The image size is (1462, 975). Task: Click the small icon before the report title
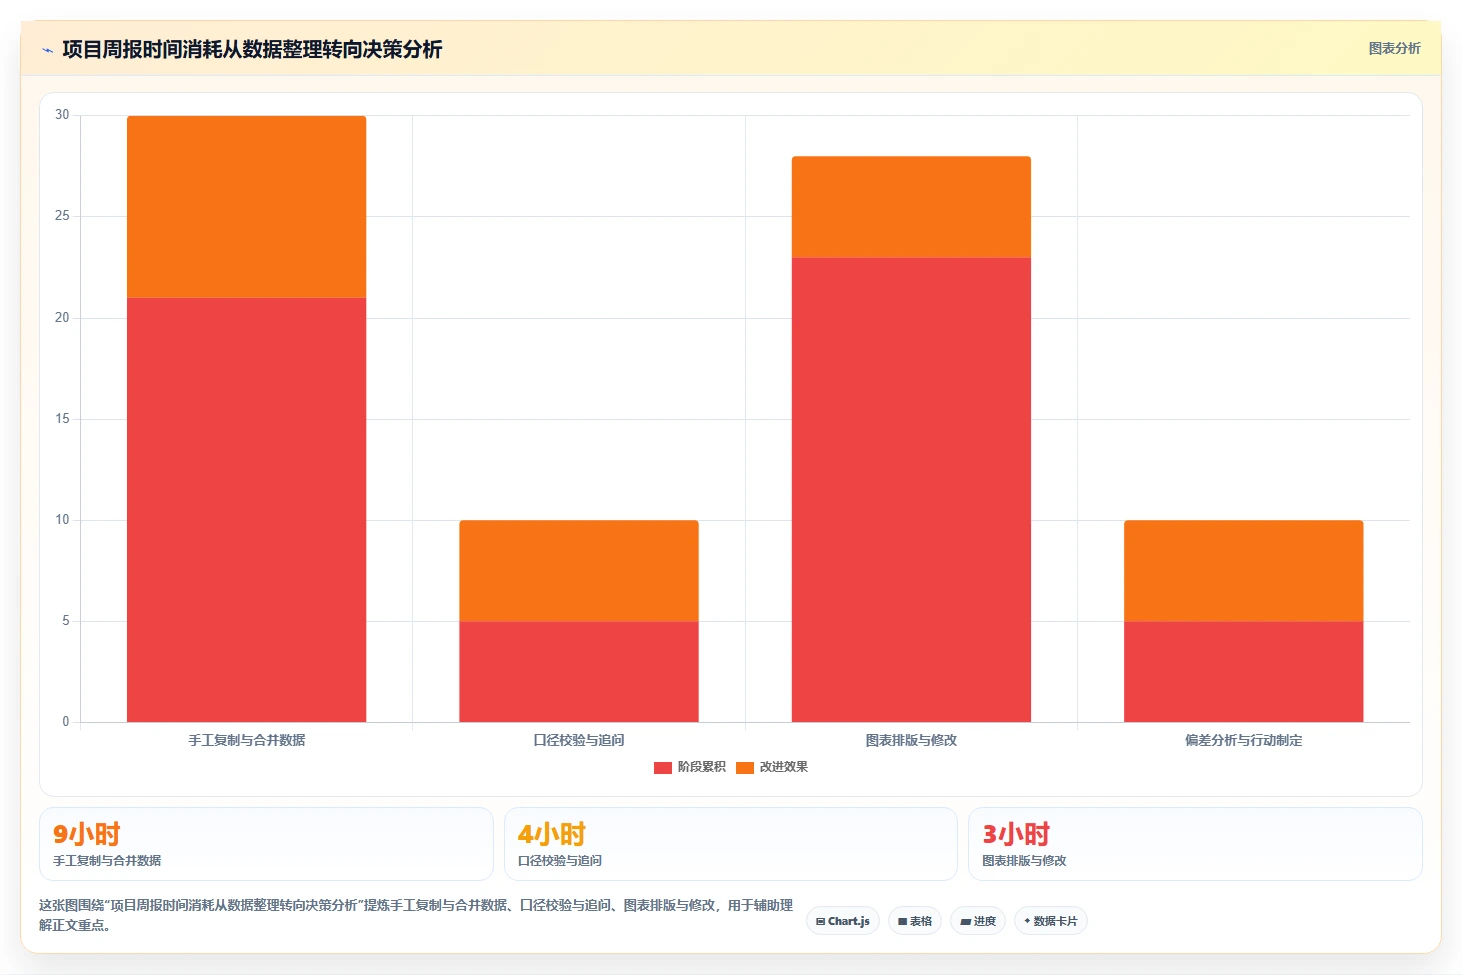[47, 50]
